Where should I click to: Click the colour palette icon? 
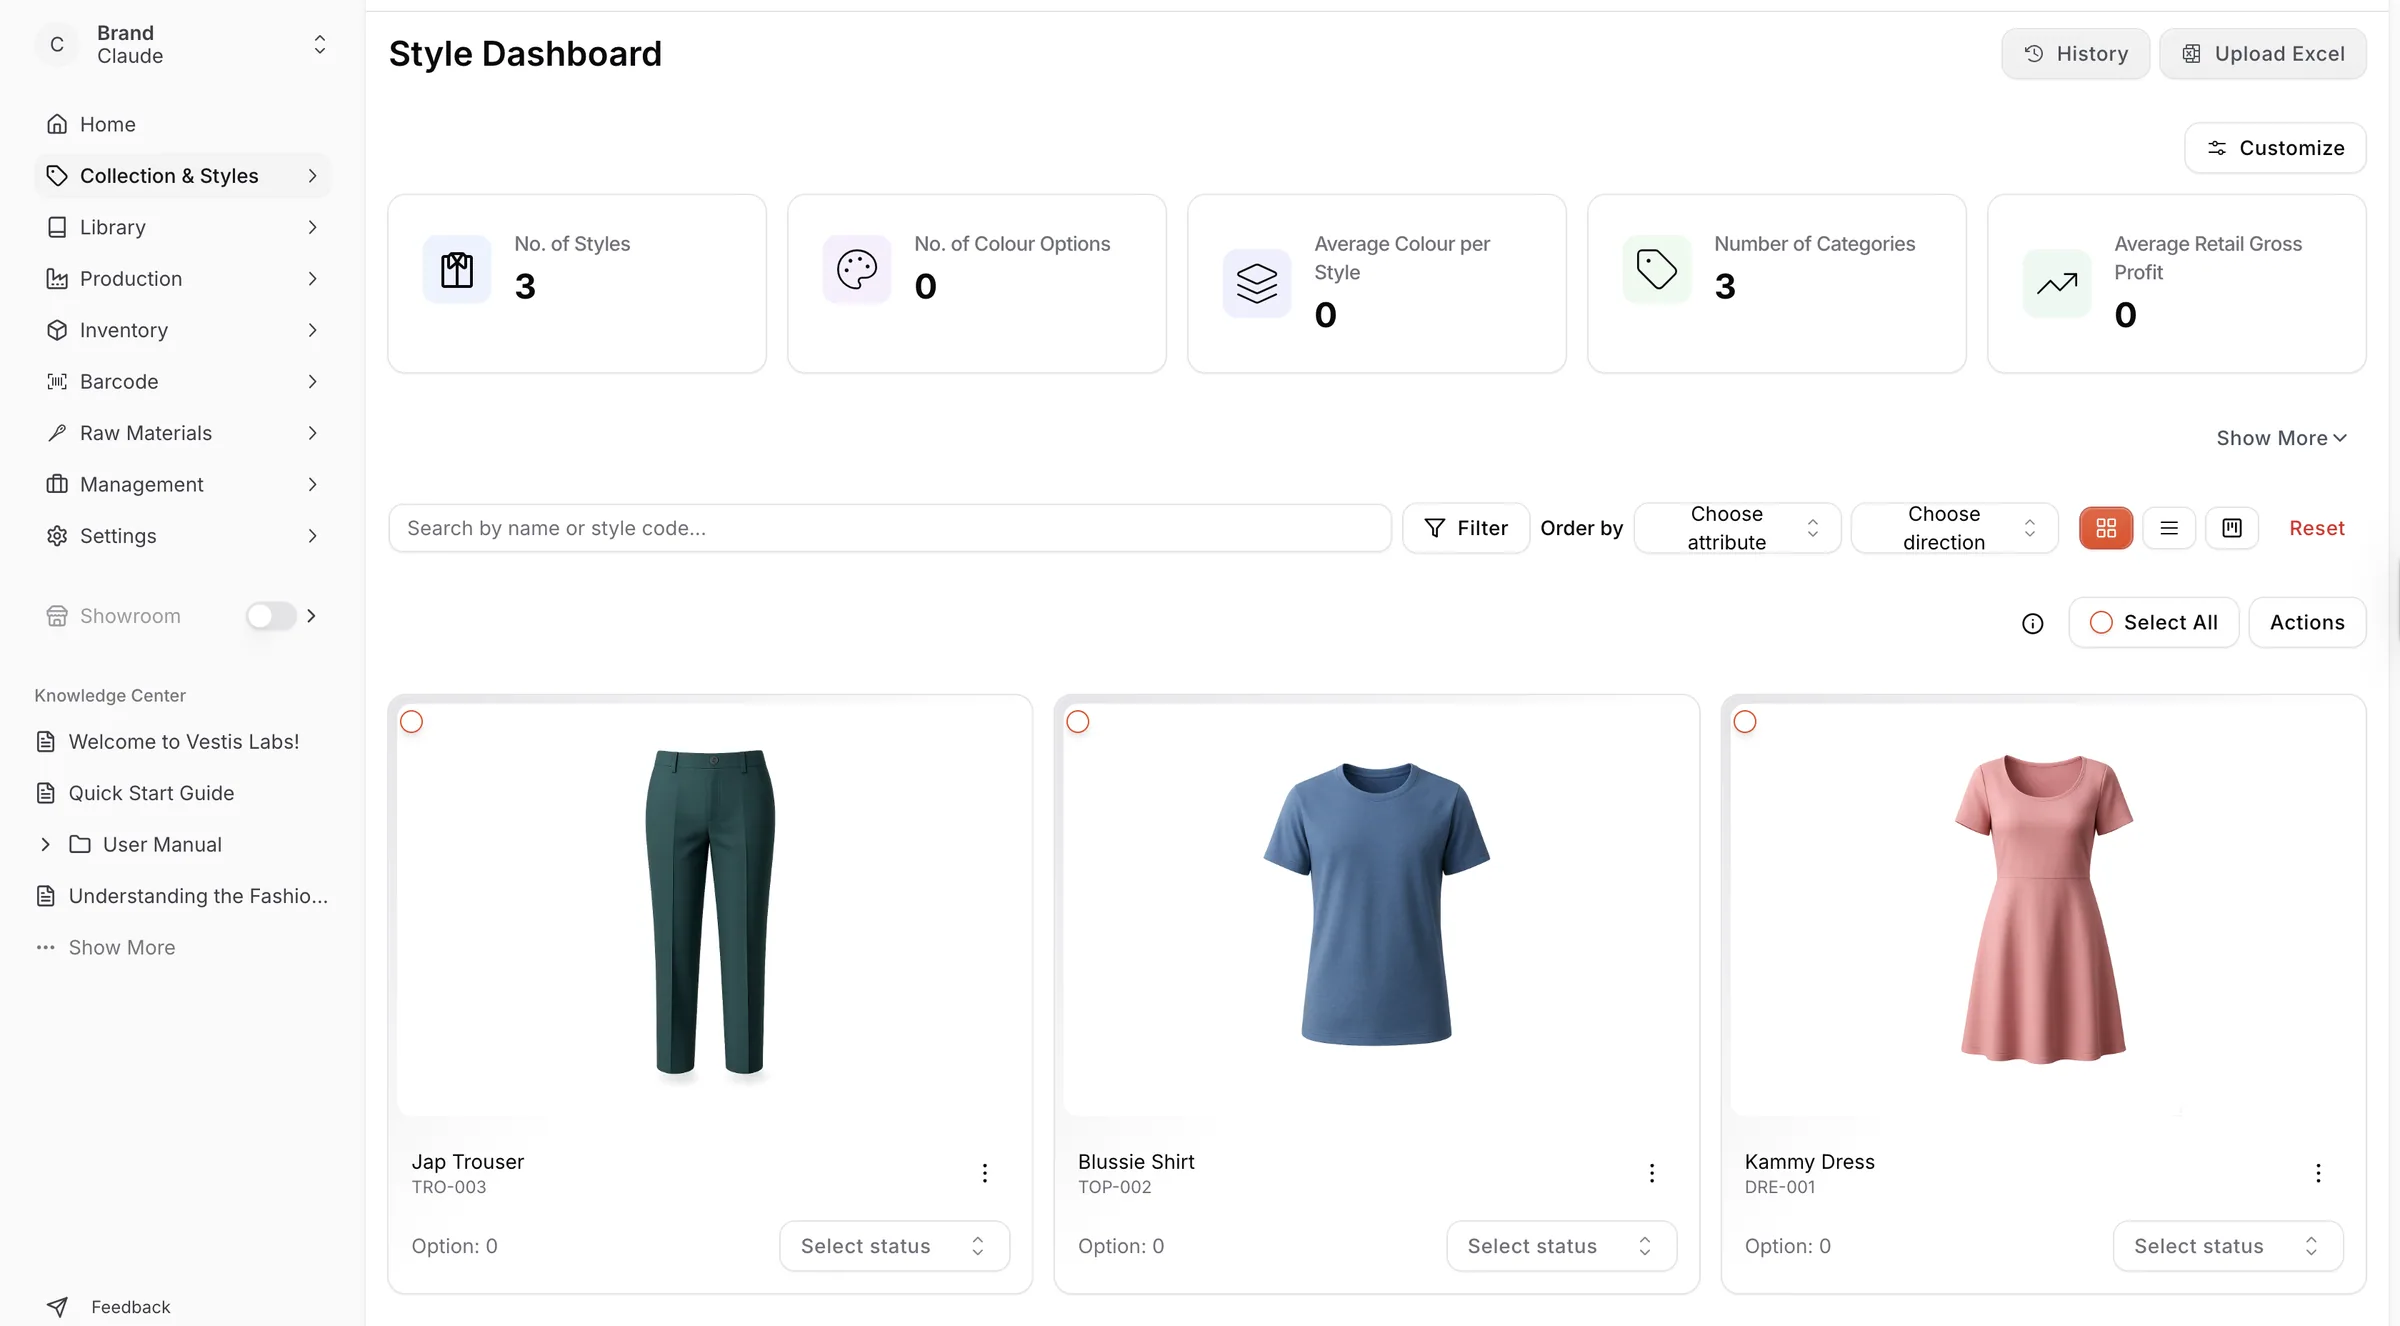[857, 269]
